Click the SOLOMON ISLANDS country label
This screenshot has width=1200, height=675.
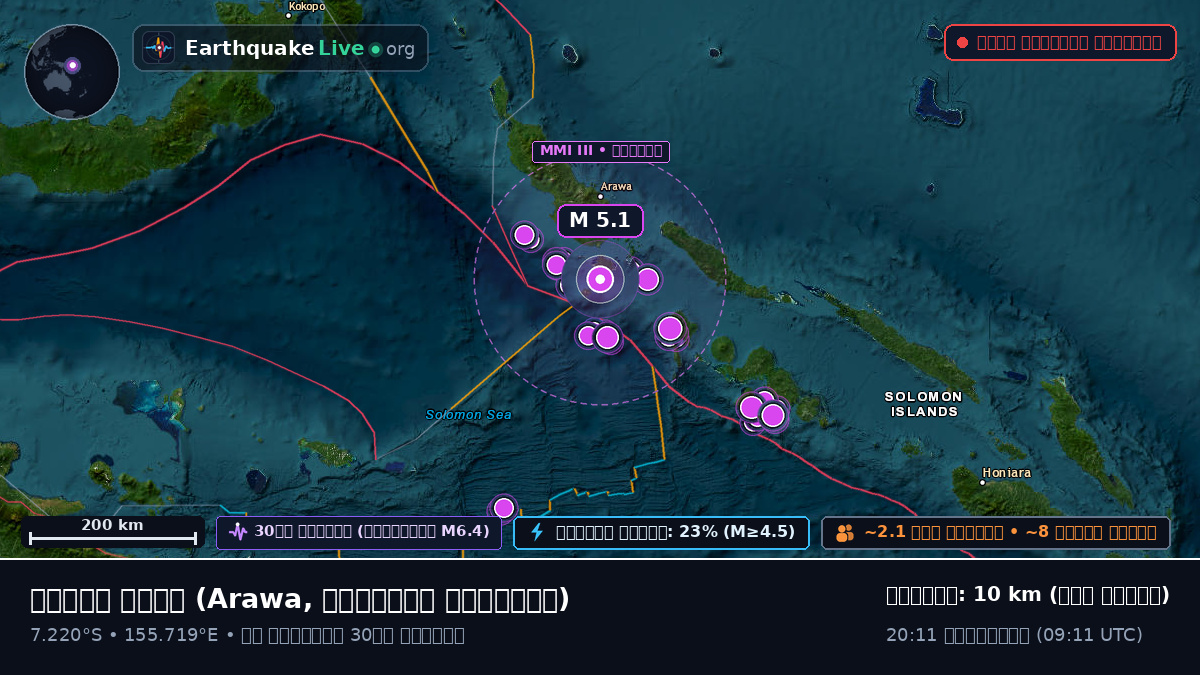924,404
